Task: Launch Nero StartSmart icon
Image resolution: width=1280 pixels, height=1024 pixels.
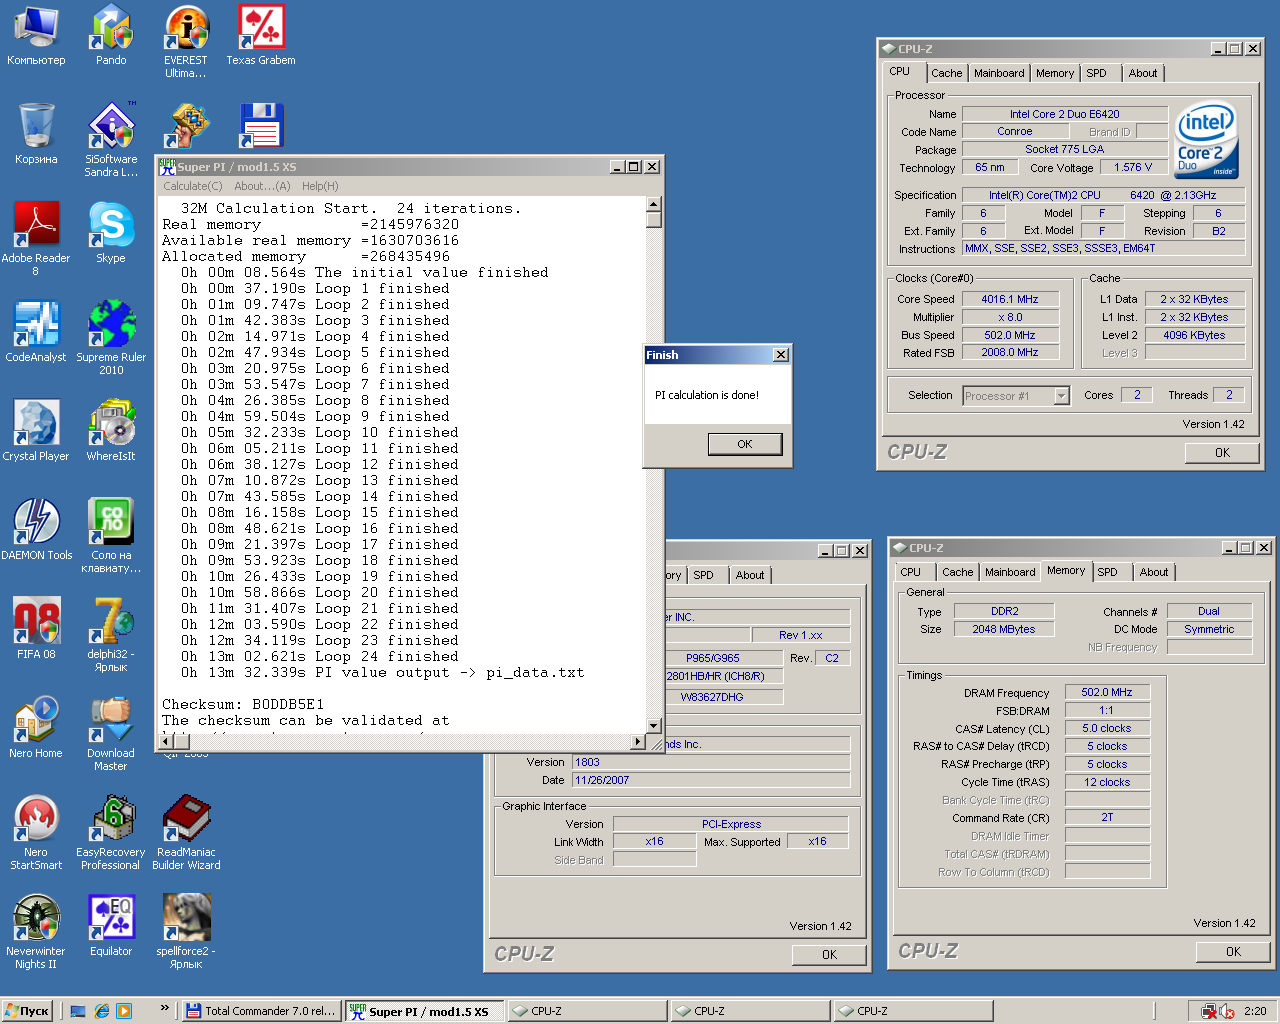Action: point(36,833)
